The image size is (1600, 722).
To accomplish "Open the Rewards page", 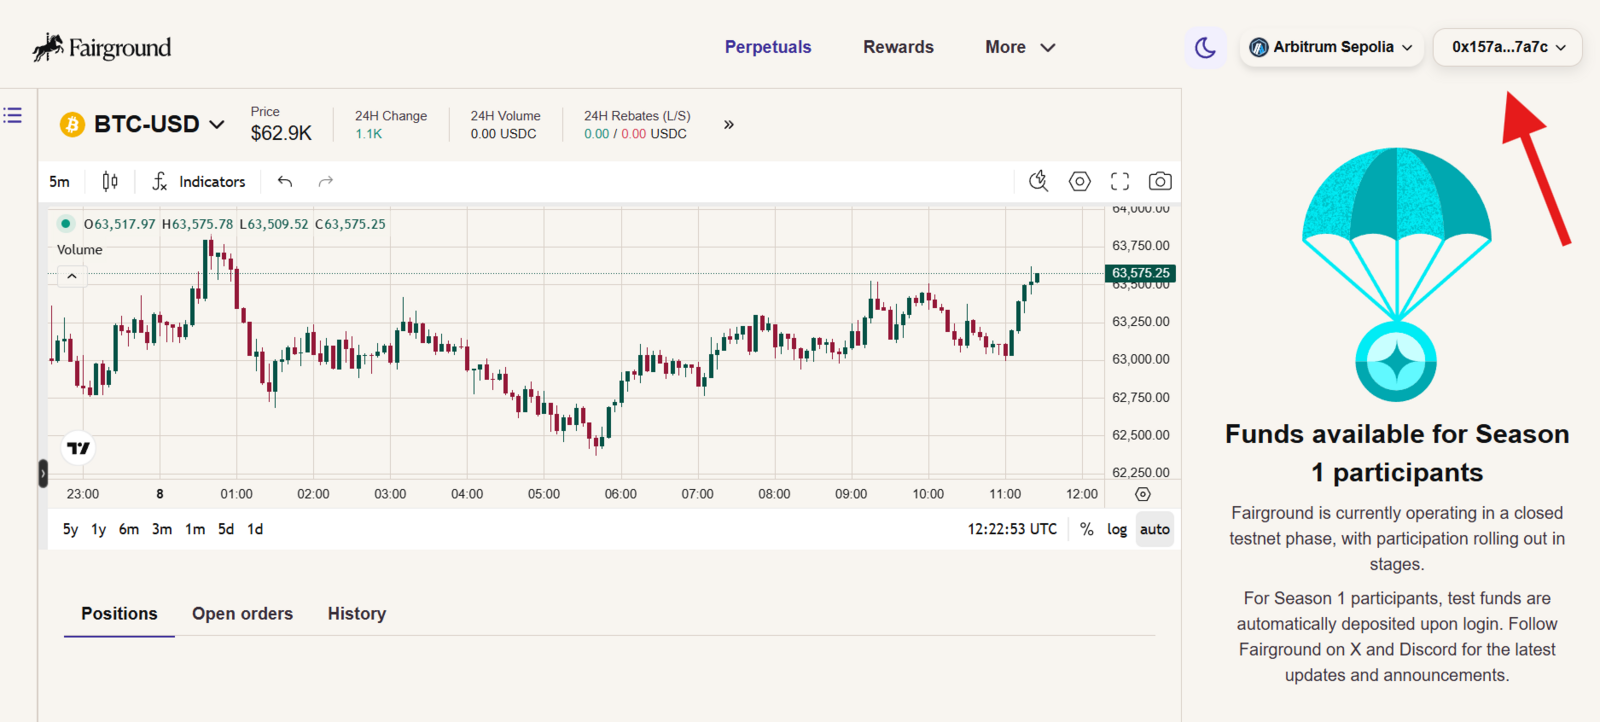I will [x=898, y=47].
